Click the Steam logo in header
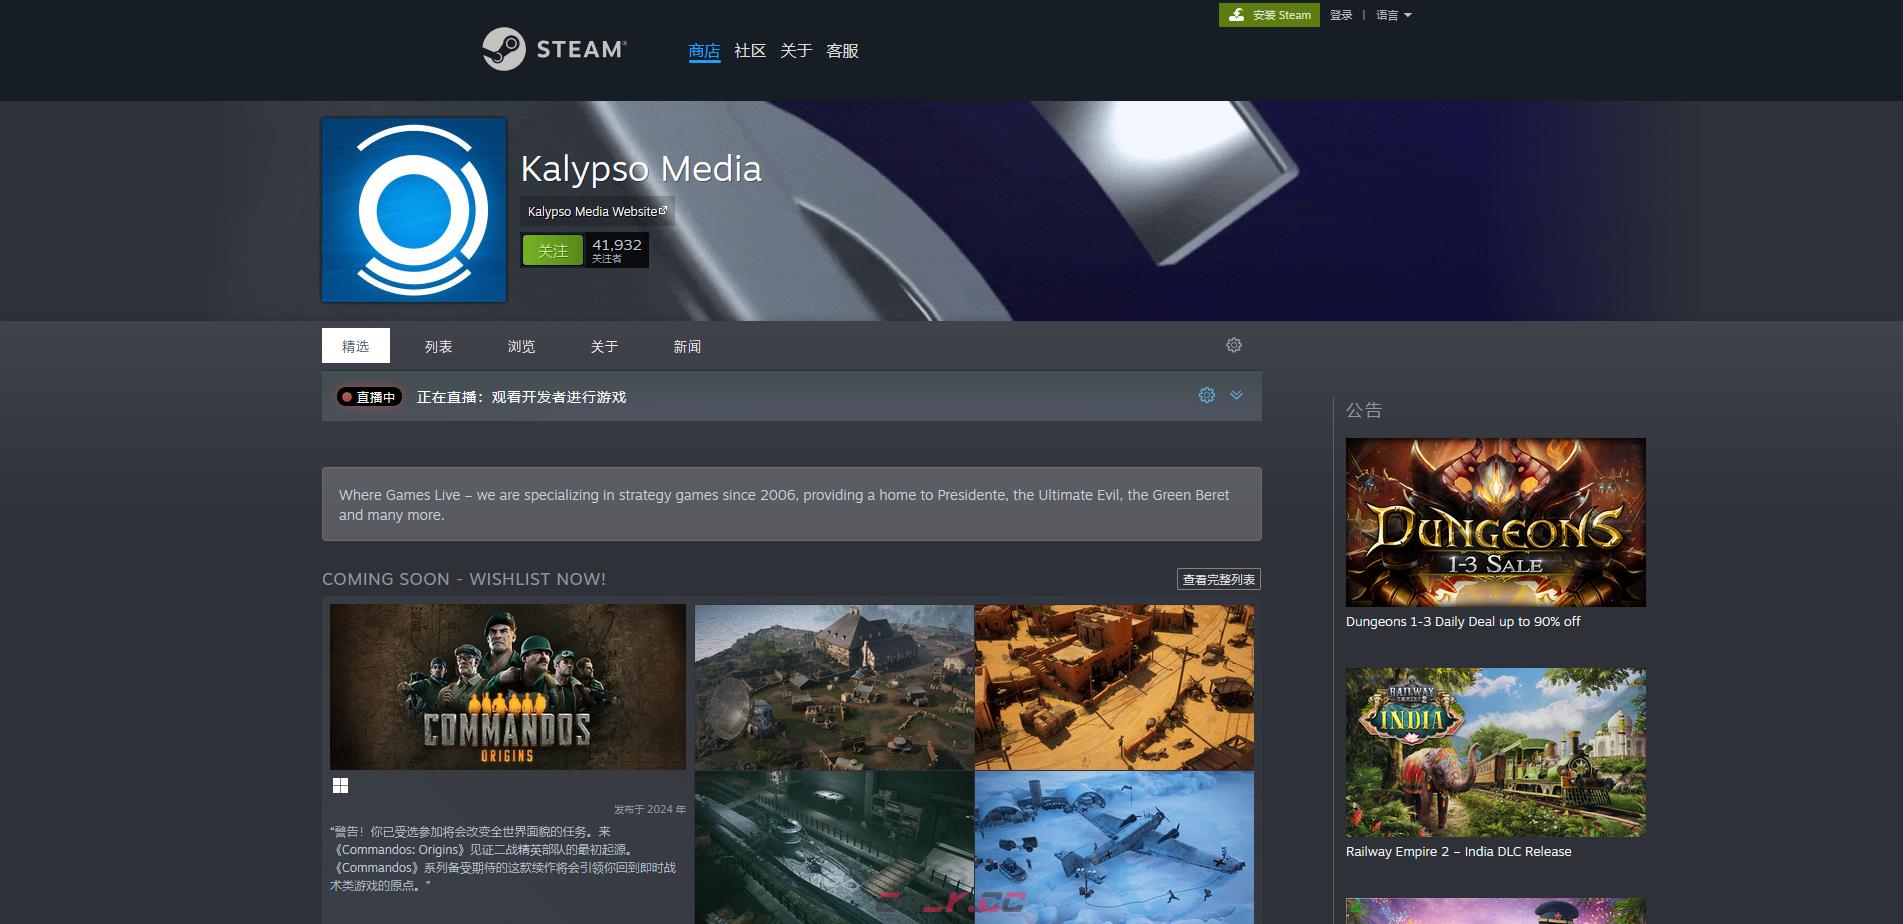1903x924 pixels. pos(554,49)
